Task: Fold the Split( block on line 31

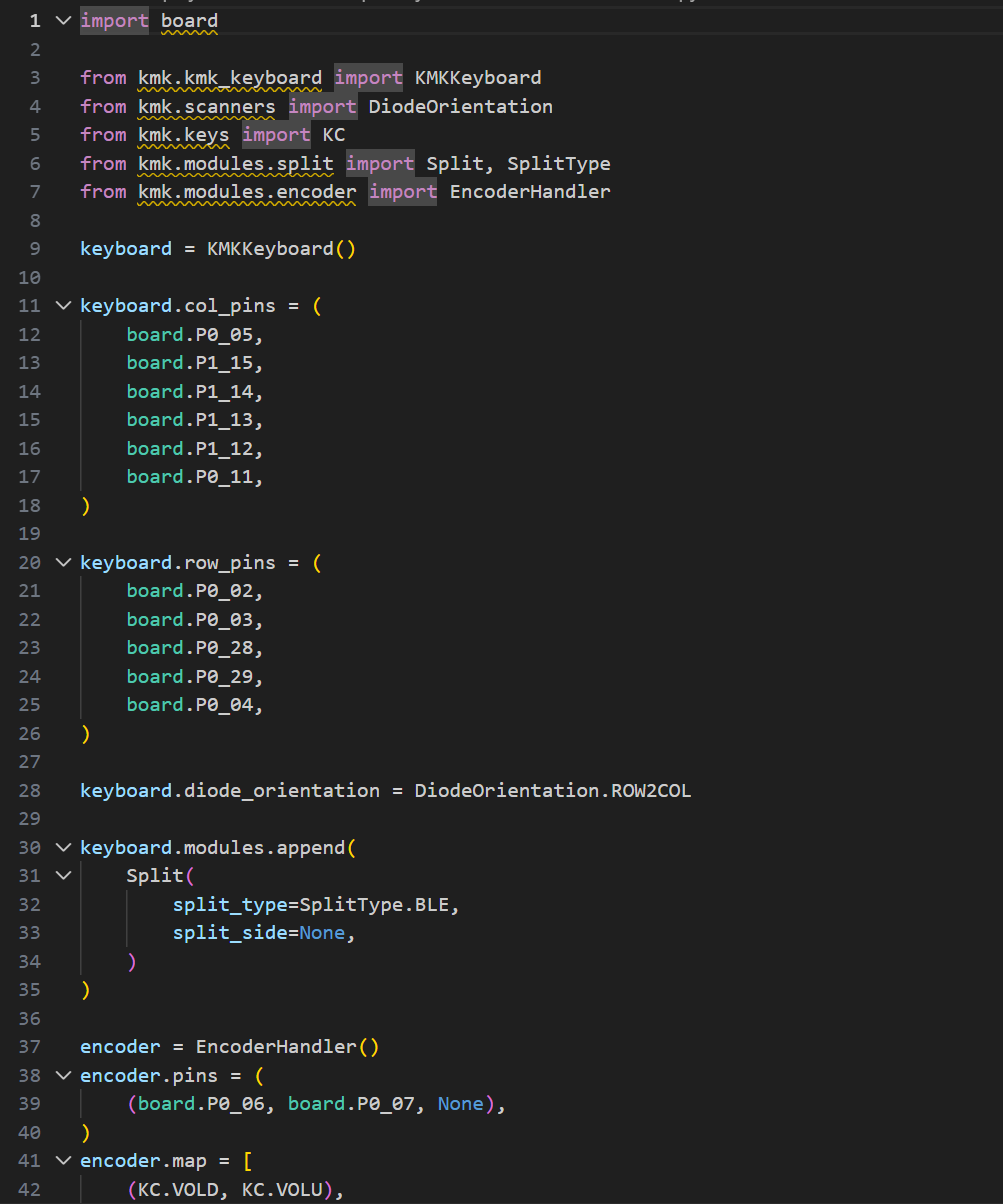Action: click(64, 876)
